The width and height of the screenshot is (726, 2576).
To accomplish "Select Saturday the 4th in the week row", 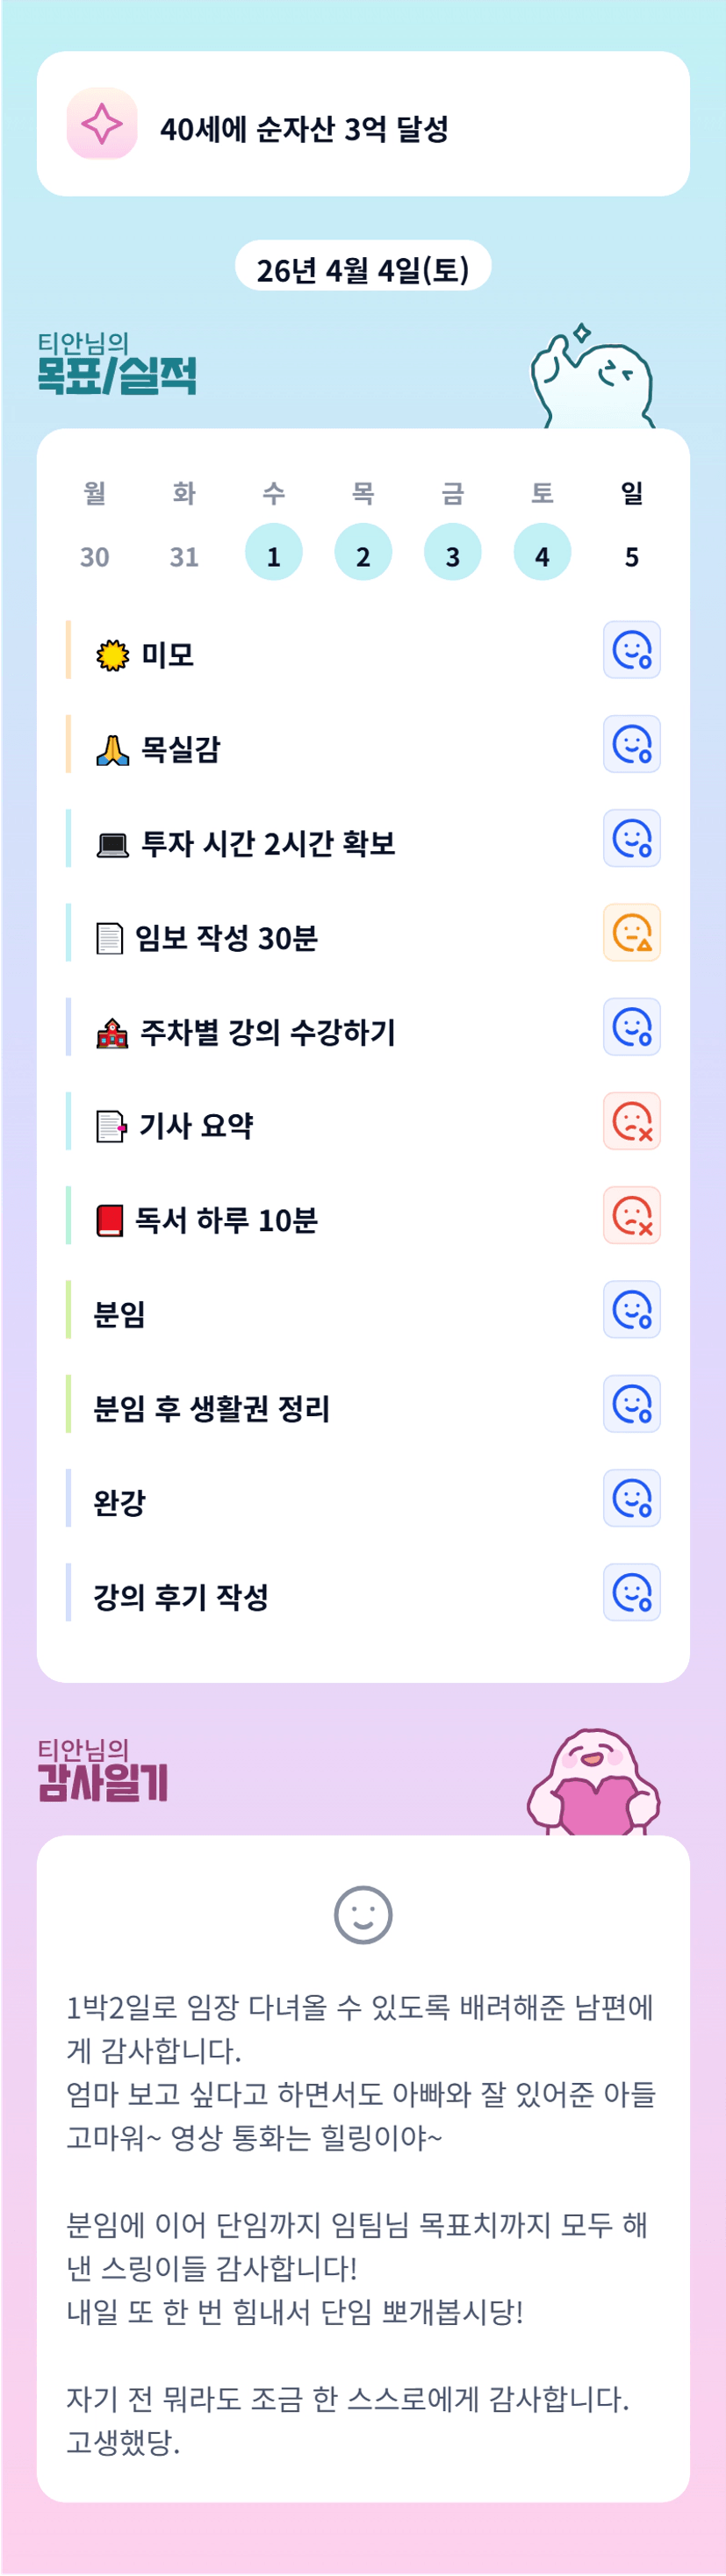I will 542,553.
